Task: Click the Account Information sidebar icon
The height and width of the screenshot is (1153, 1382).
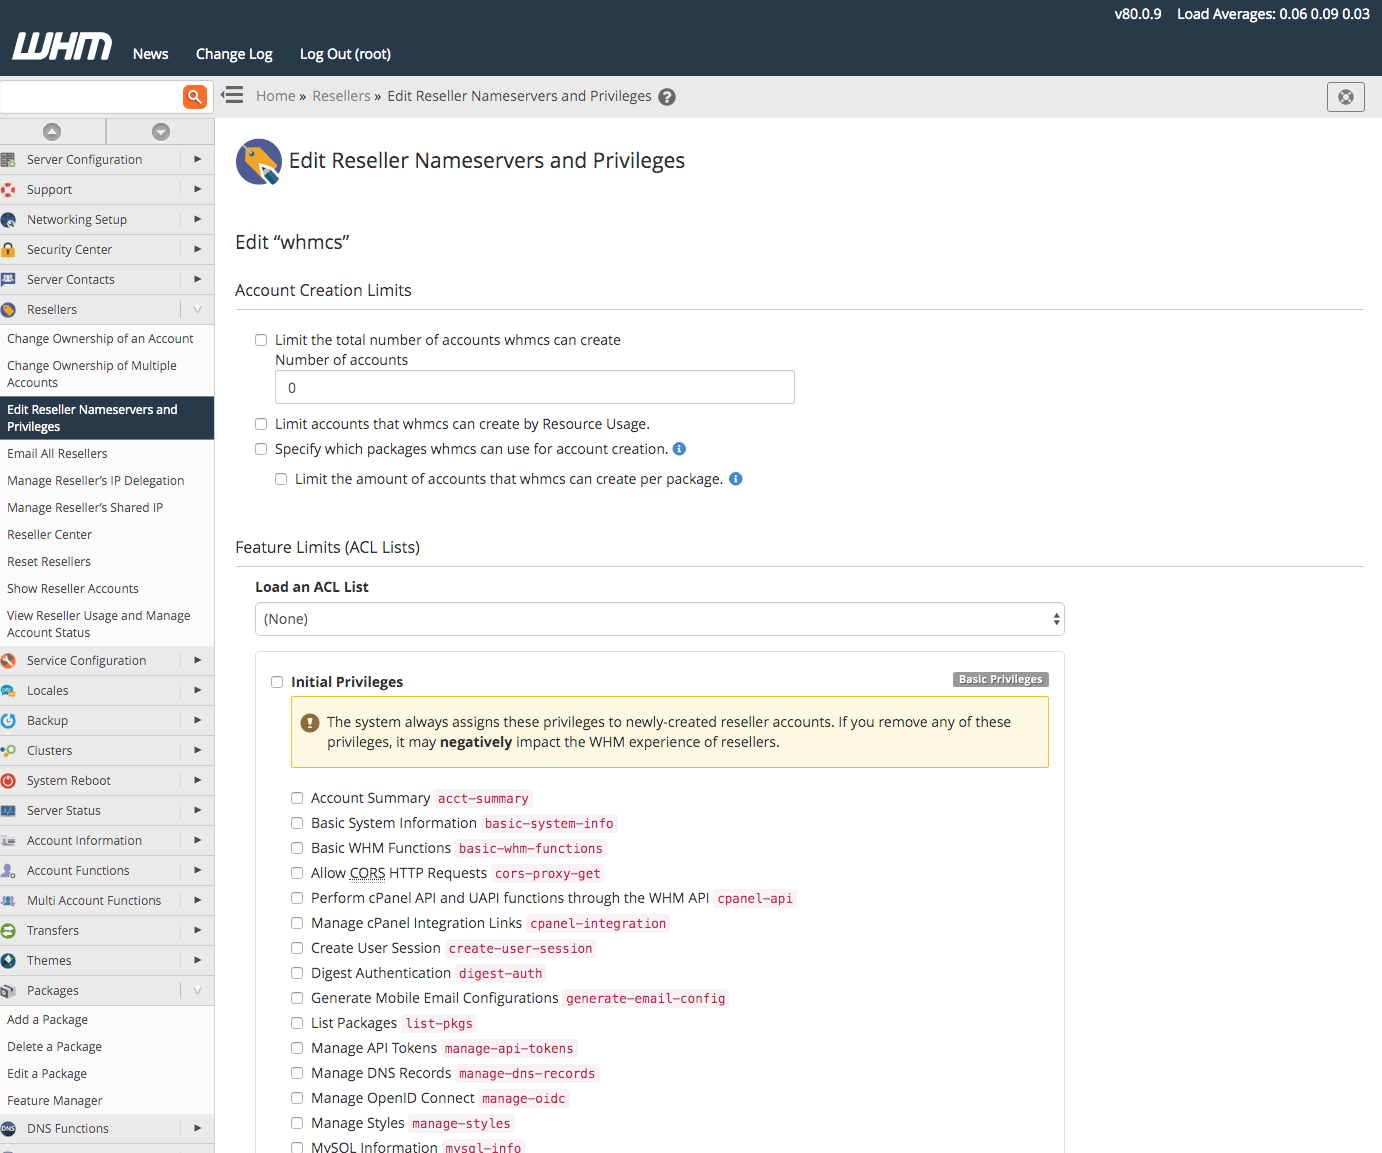Action: coord(8,841)
